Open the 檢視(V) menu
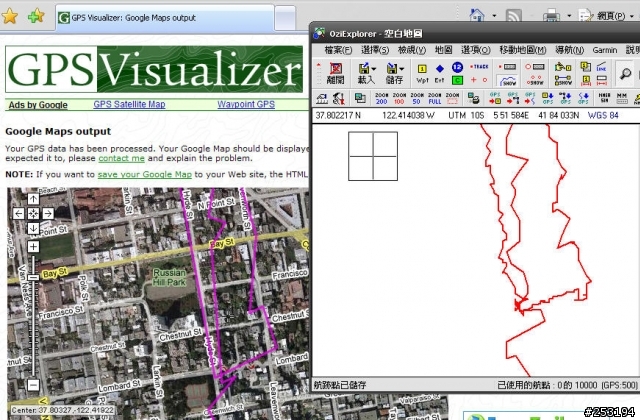This screenshot has width=640, height=420. point(411,50)
